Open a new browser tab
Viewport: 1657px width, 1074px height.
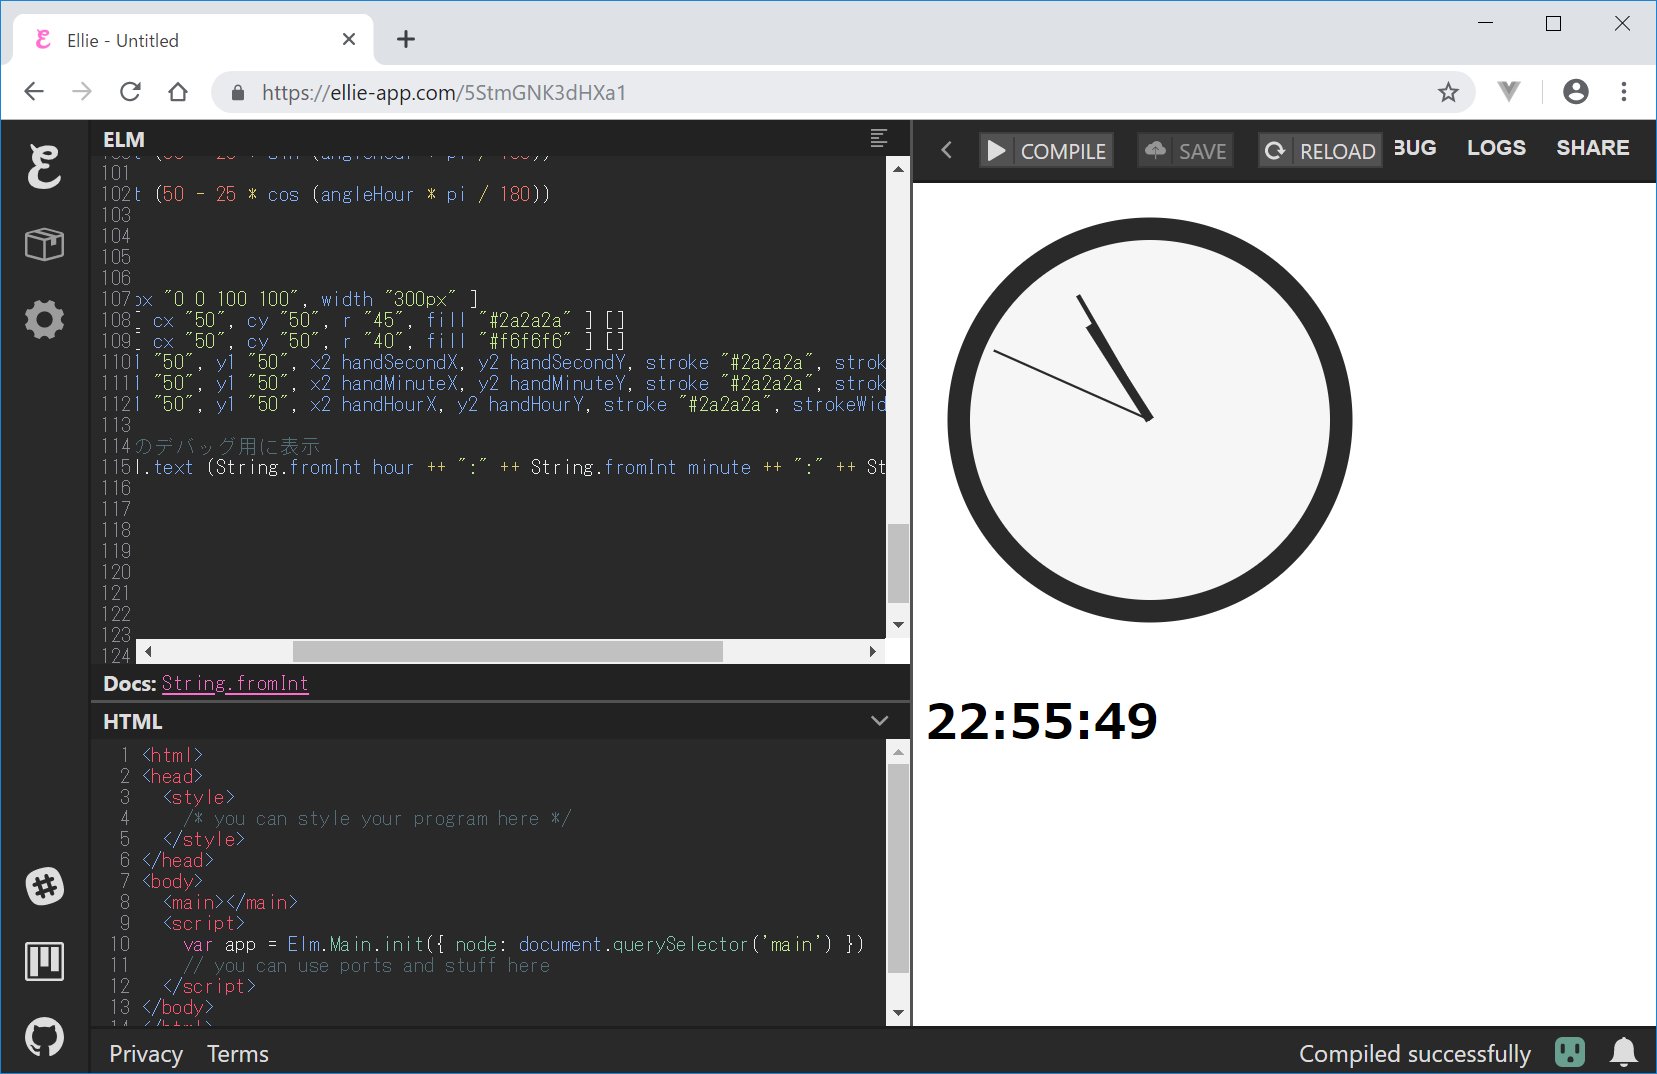point(406,39)
